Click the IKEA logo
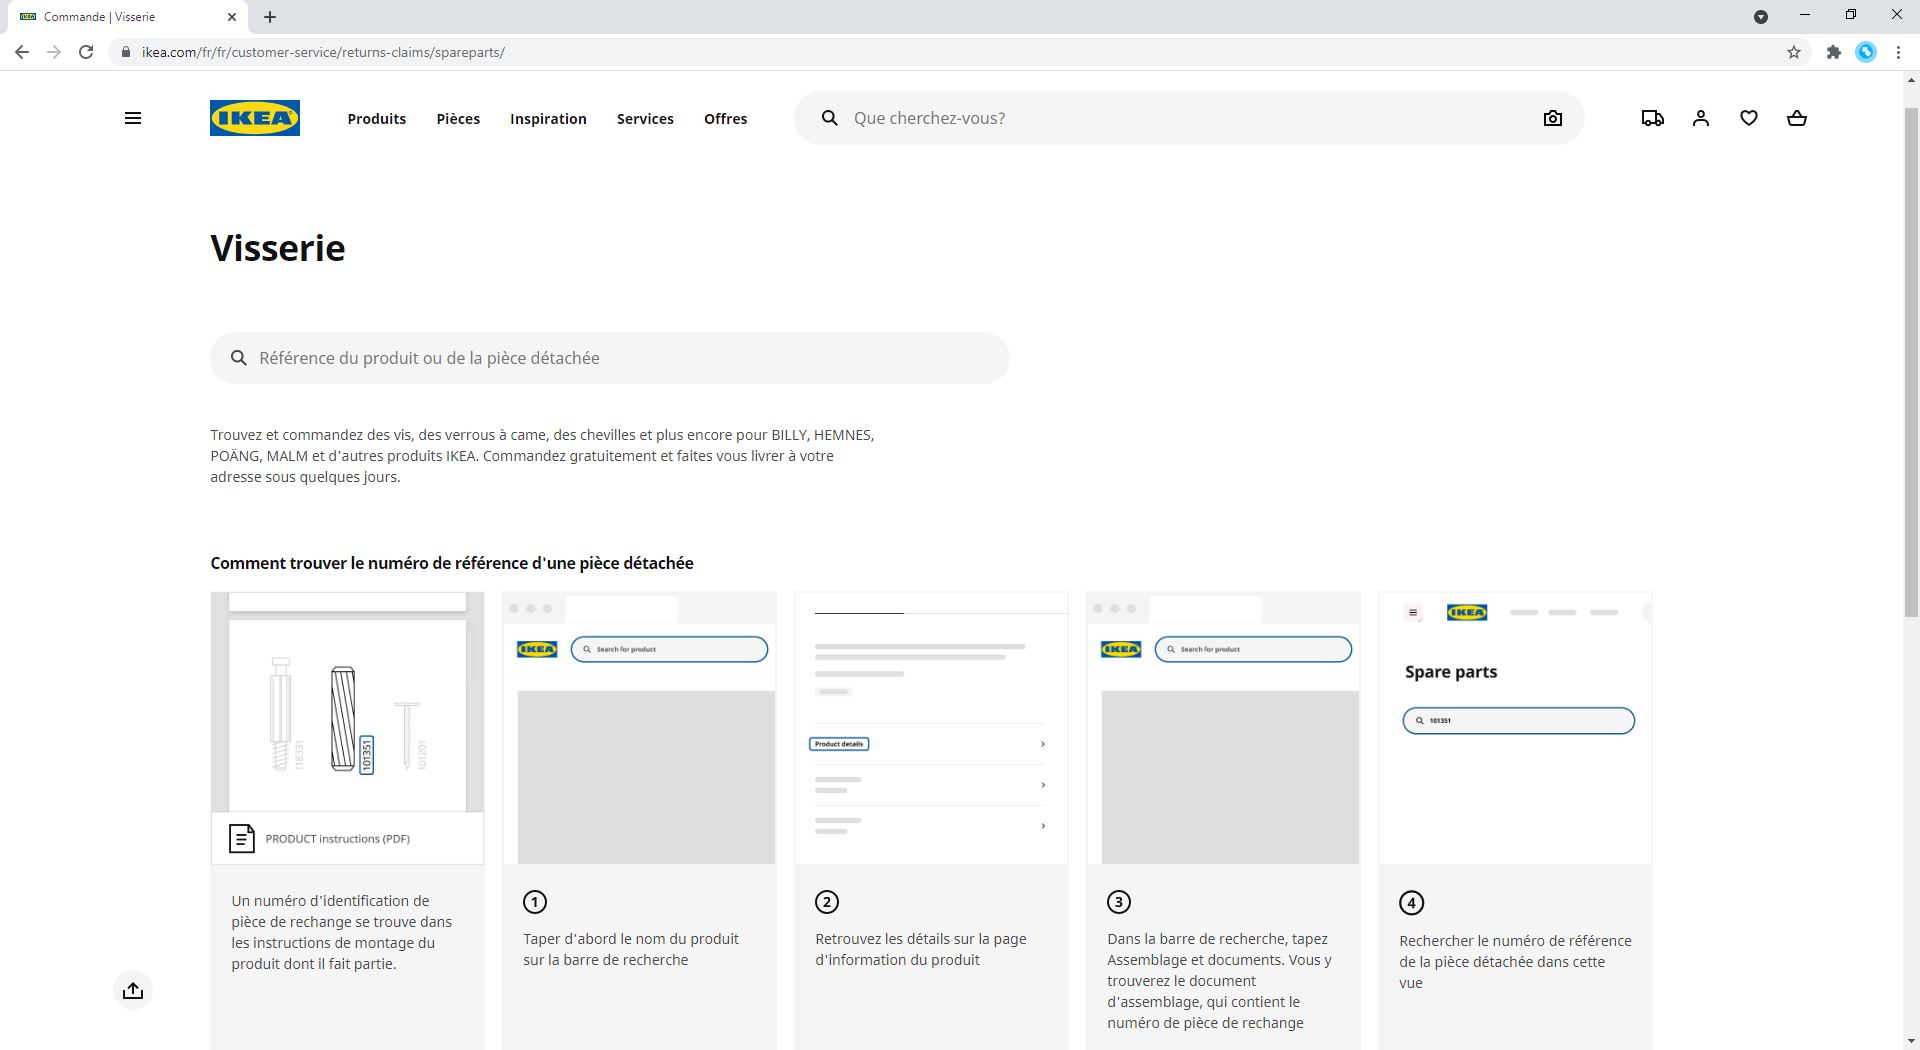The height and width of the screenshot is (1050, 1920). [255, 118]
